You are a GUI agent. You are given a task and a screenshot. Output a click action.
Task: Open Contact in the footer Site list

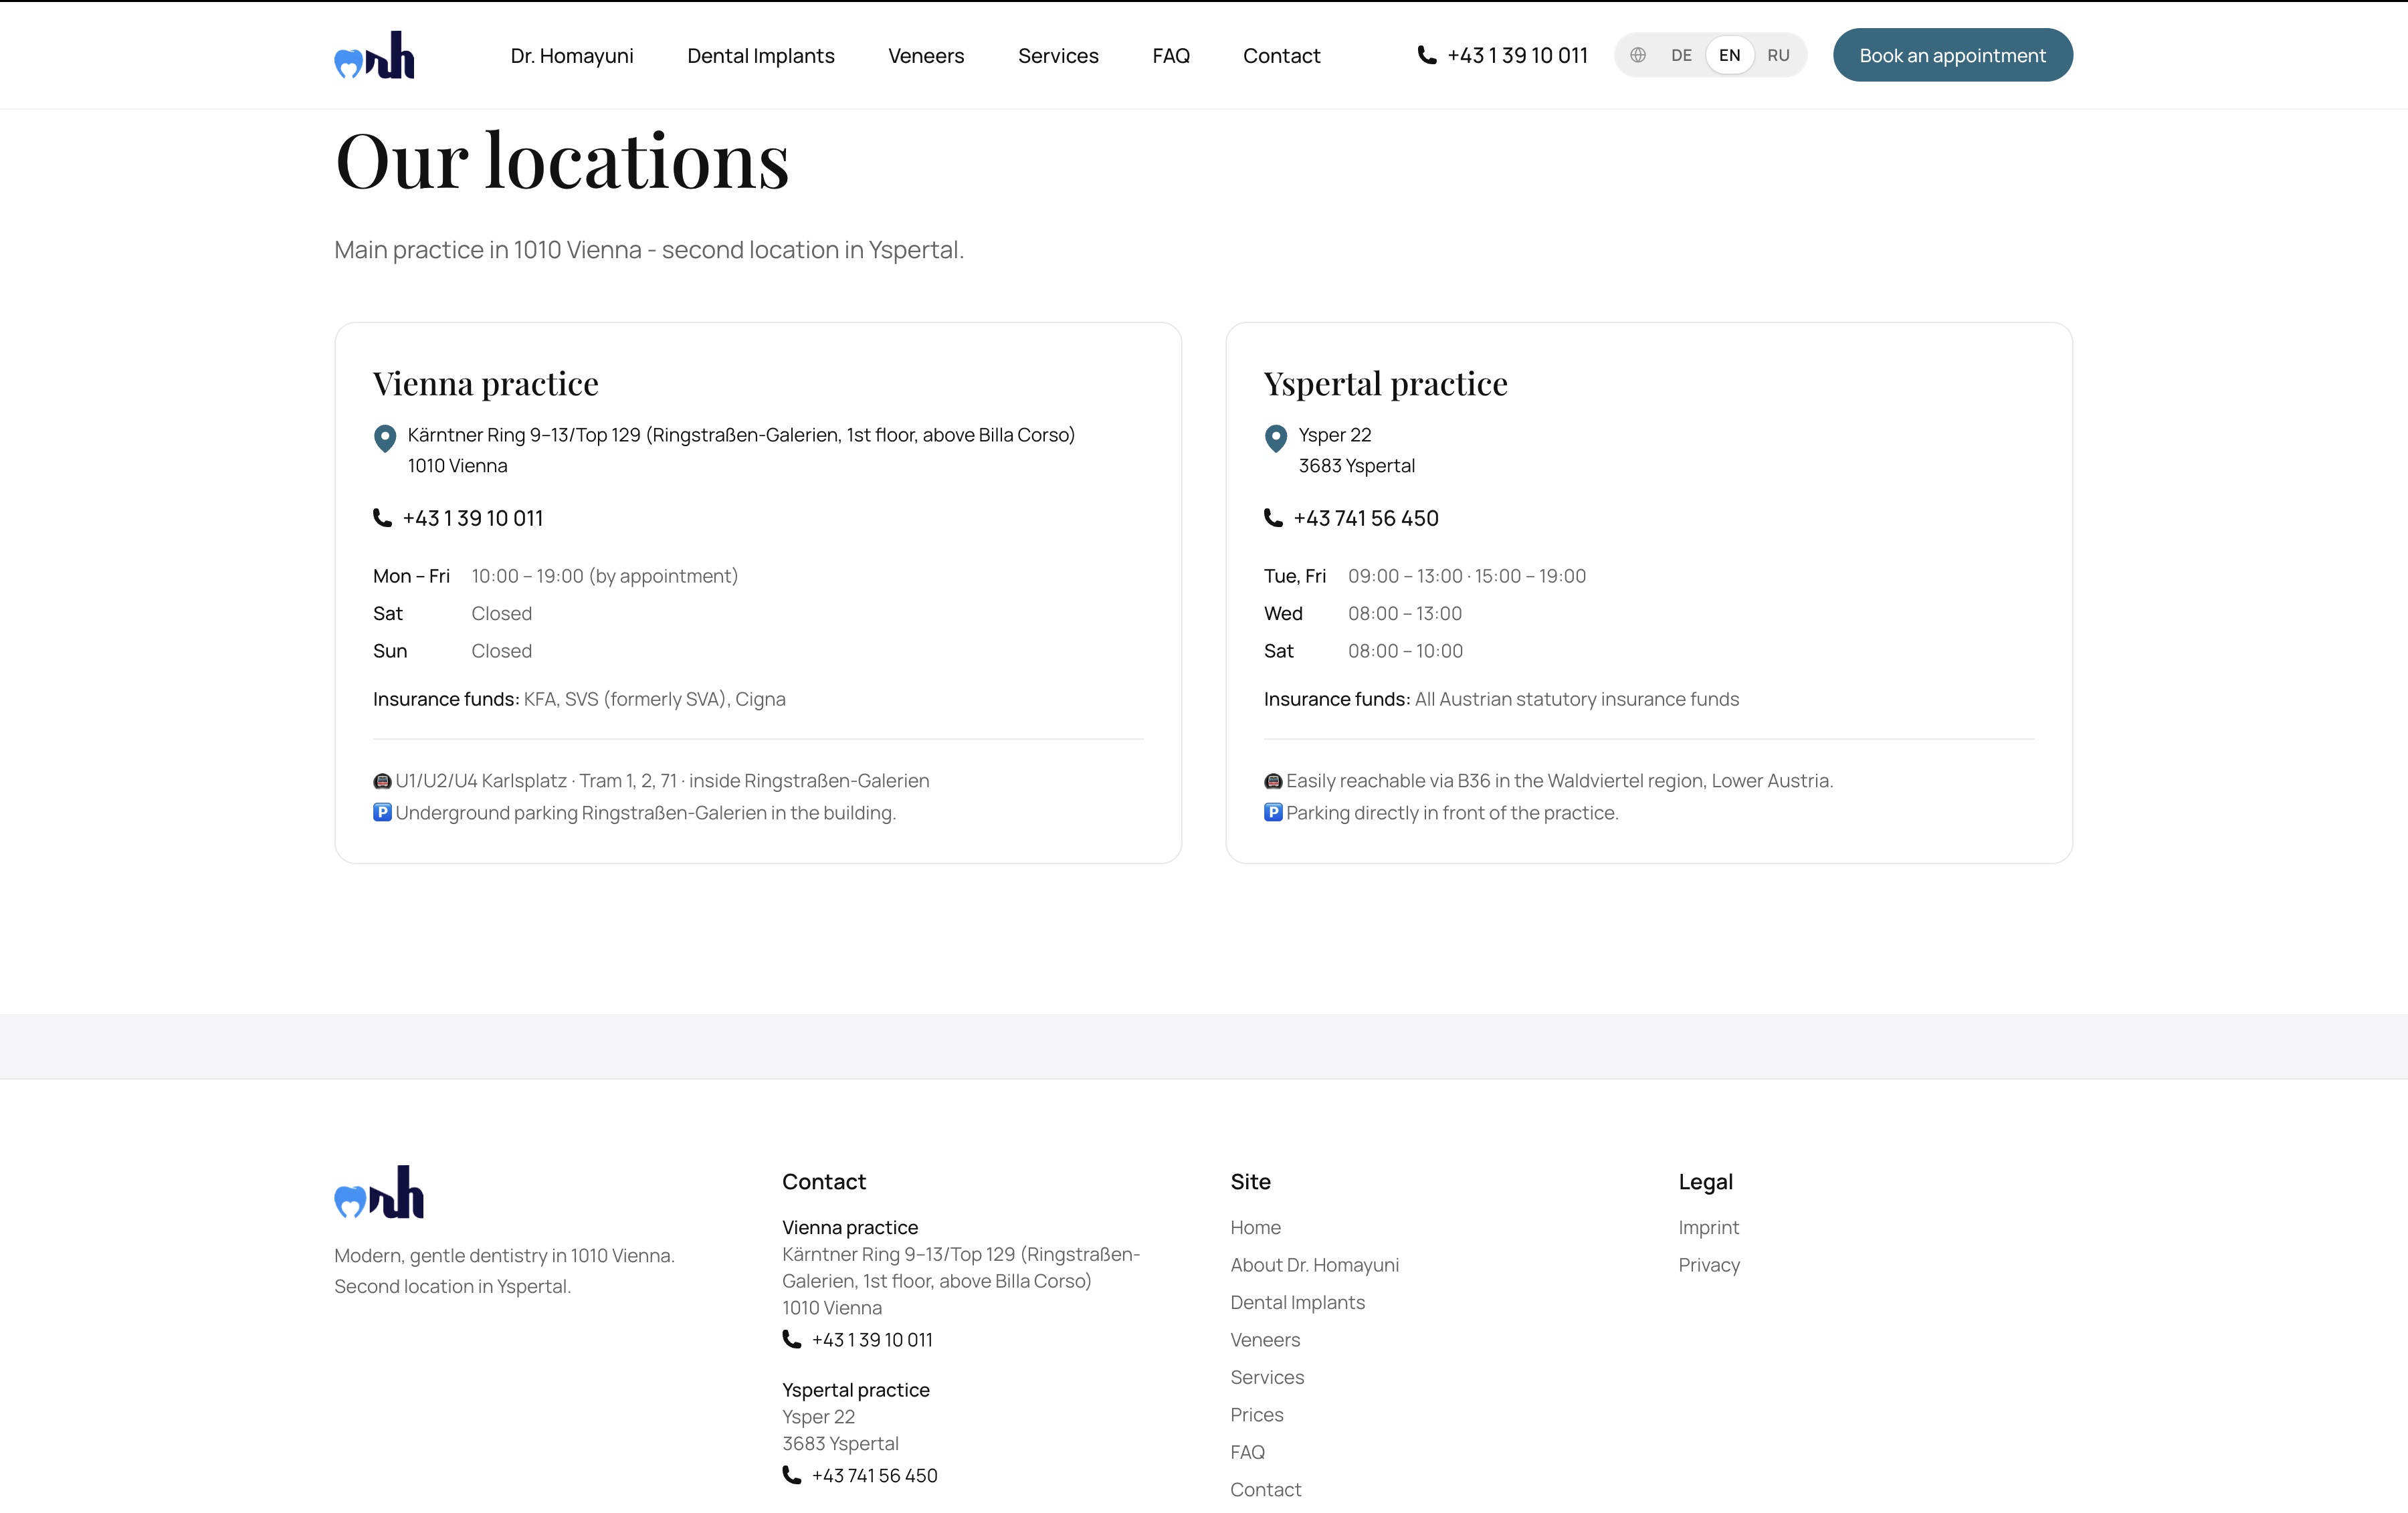tap(1266, 1489)
